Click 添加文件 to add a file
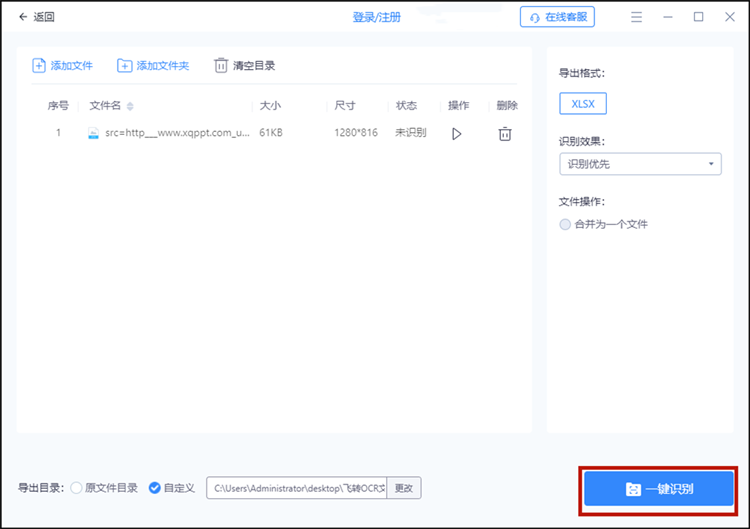 (62, 66)
